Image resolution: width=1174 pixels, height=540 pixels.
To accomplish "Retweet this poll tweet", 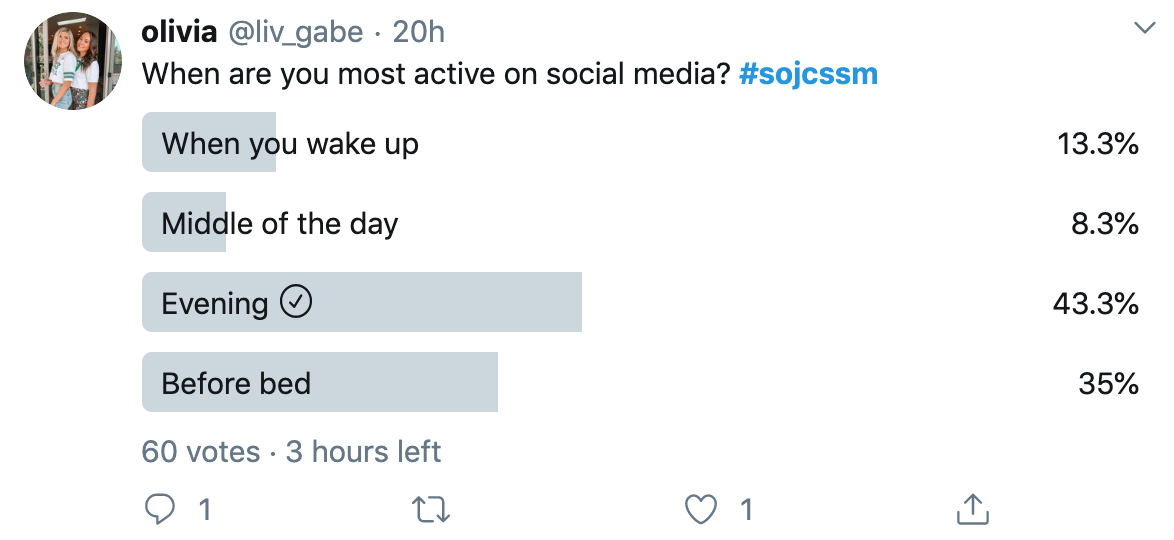I will coord(432,510).
